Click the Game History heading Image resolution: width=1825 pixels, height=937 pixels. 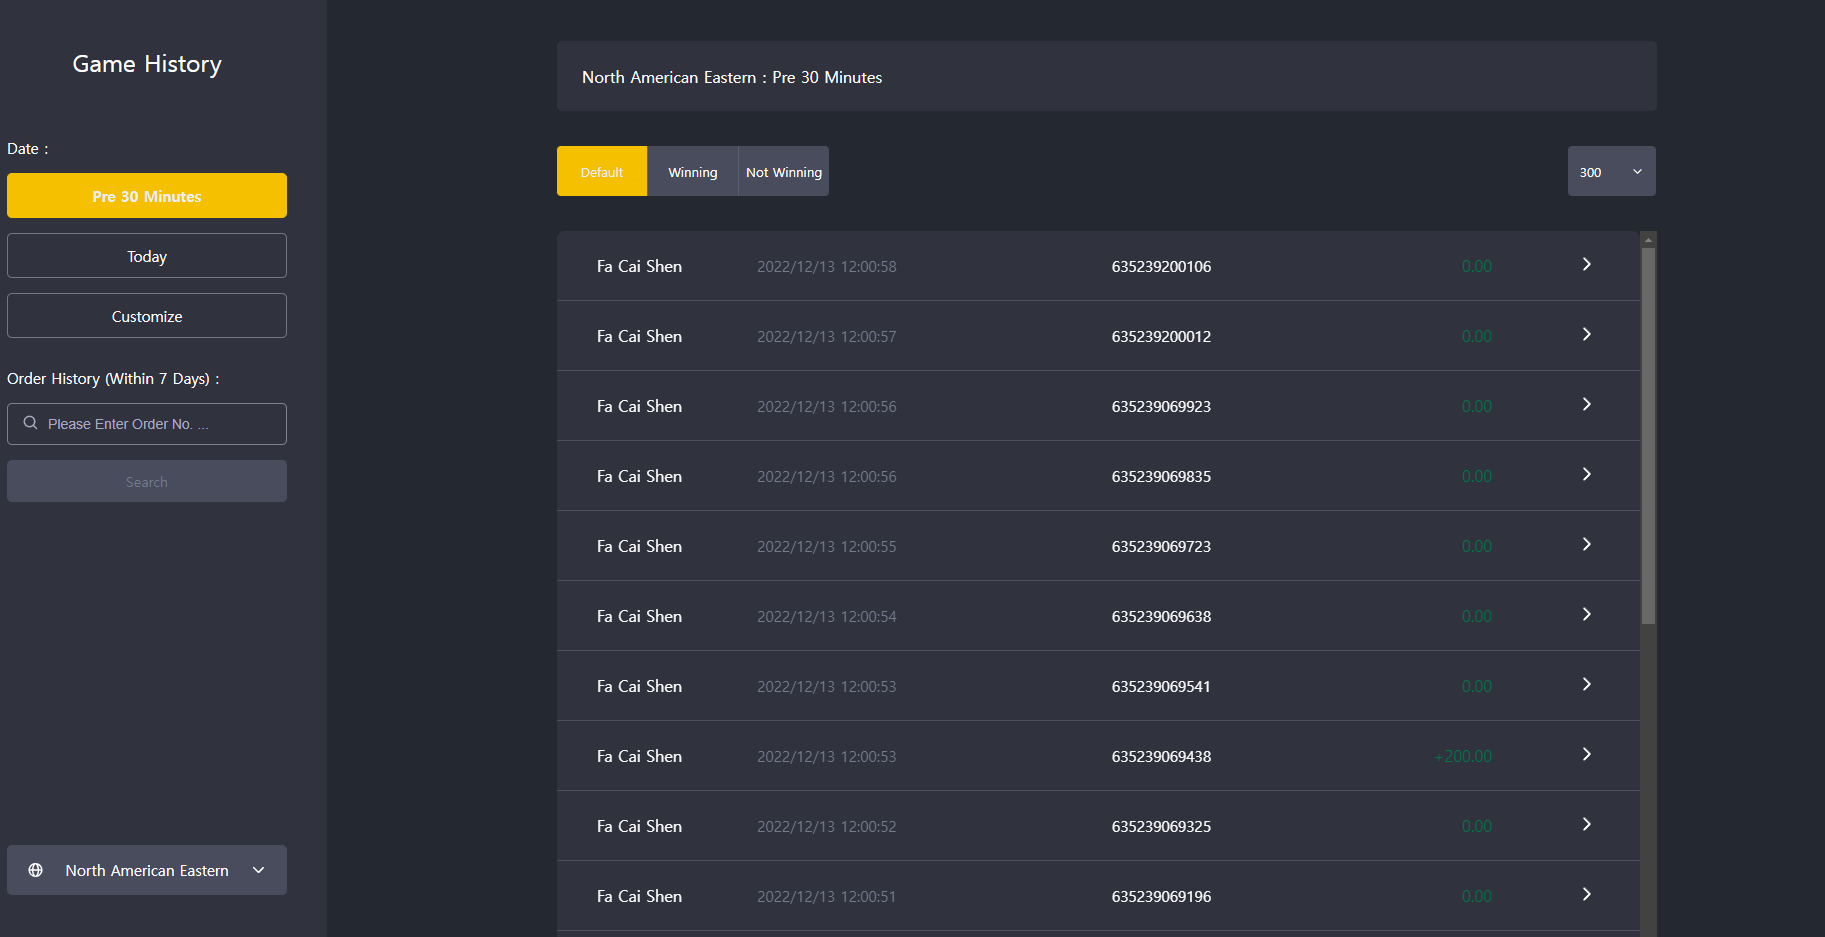(x=147, y=64)
